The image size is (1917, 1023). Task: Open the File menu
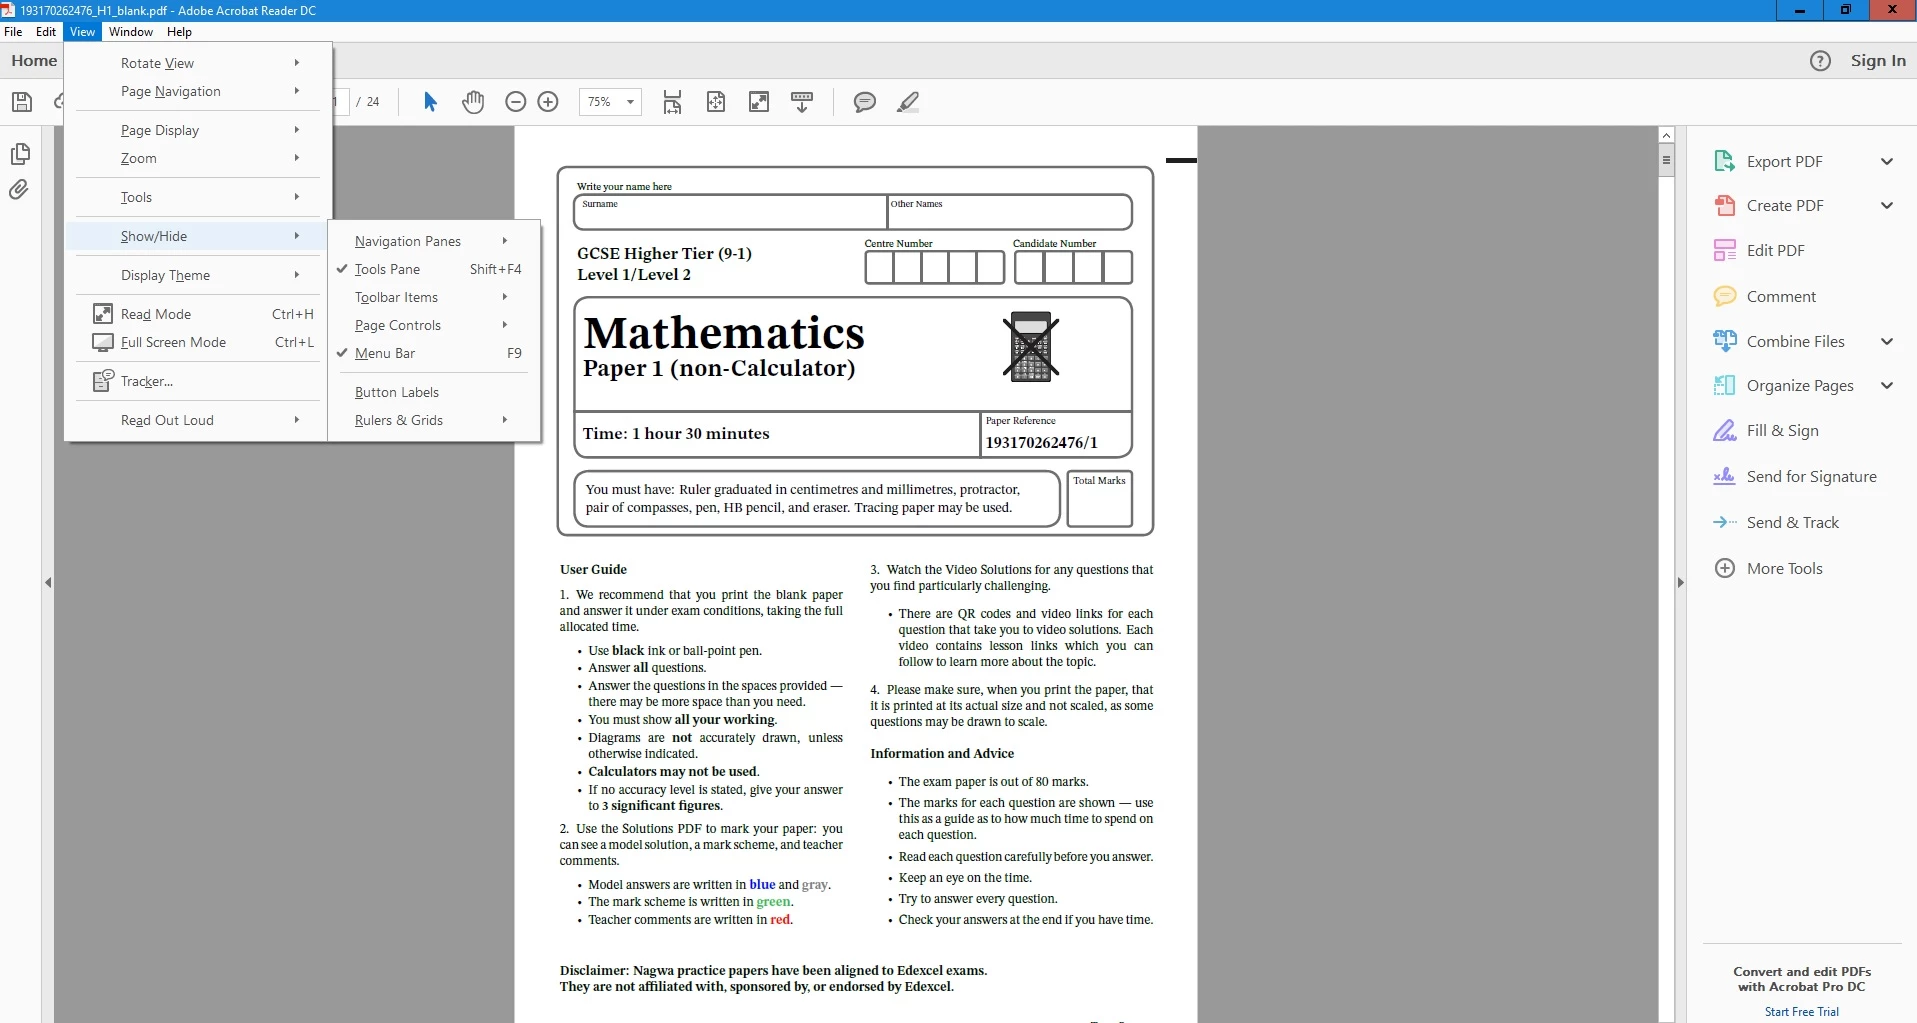point(14,32)
